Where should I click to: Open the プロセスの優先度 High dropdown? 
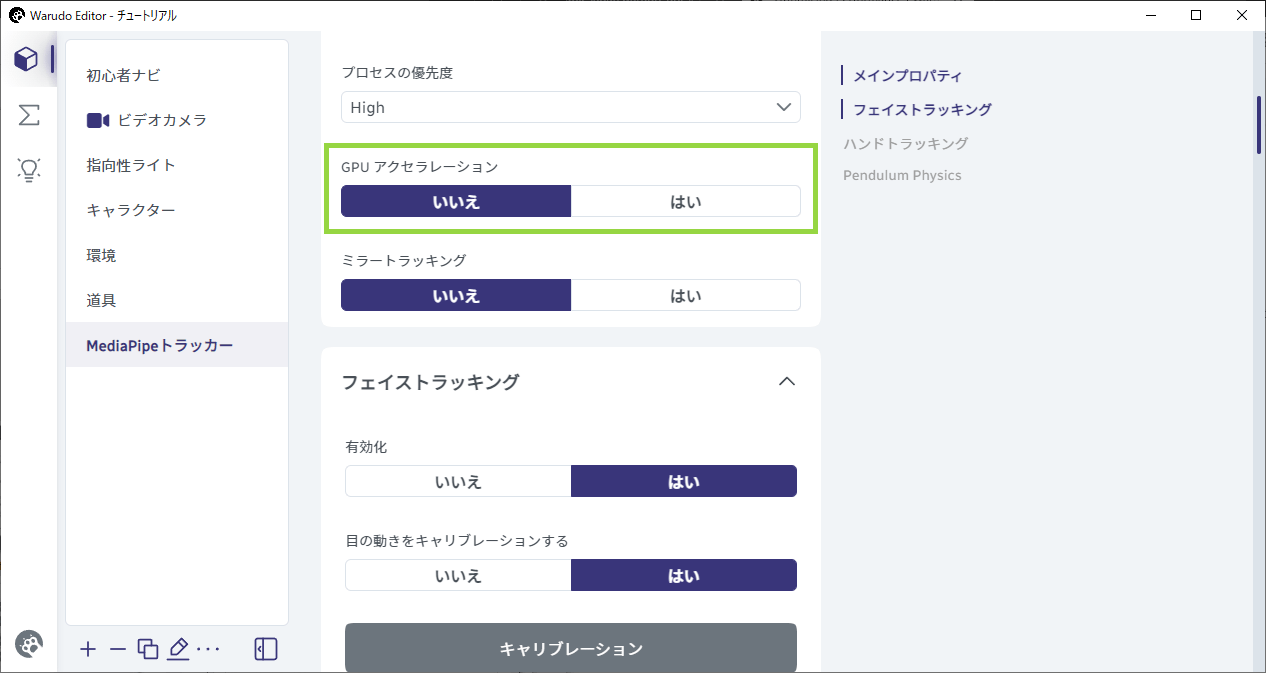[x=570, y=107]
